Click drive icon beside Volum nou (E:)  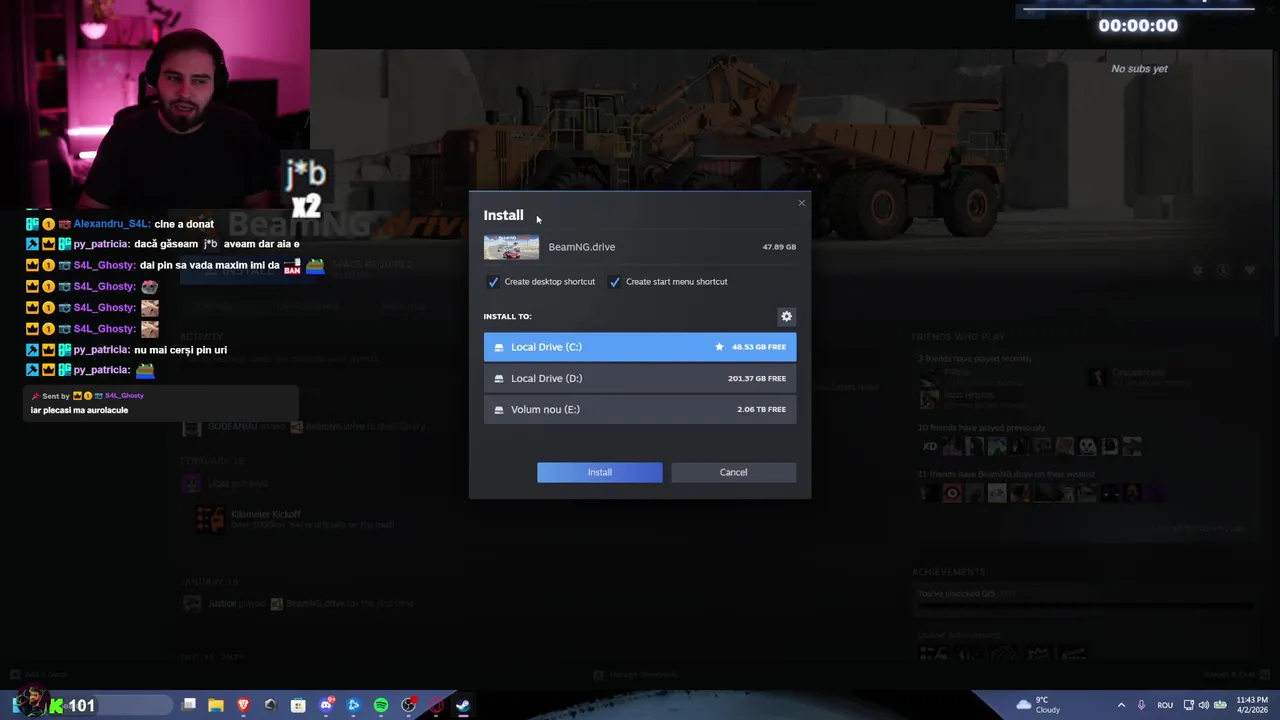[x=499, y=410]
